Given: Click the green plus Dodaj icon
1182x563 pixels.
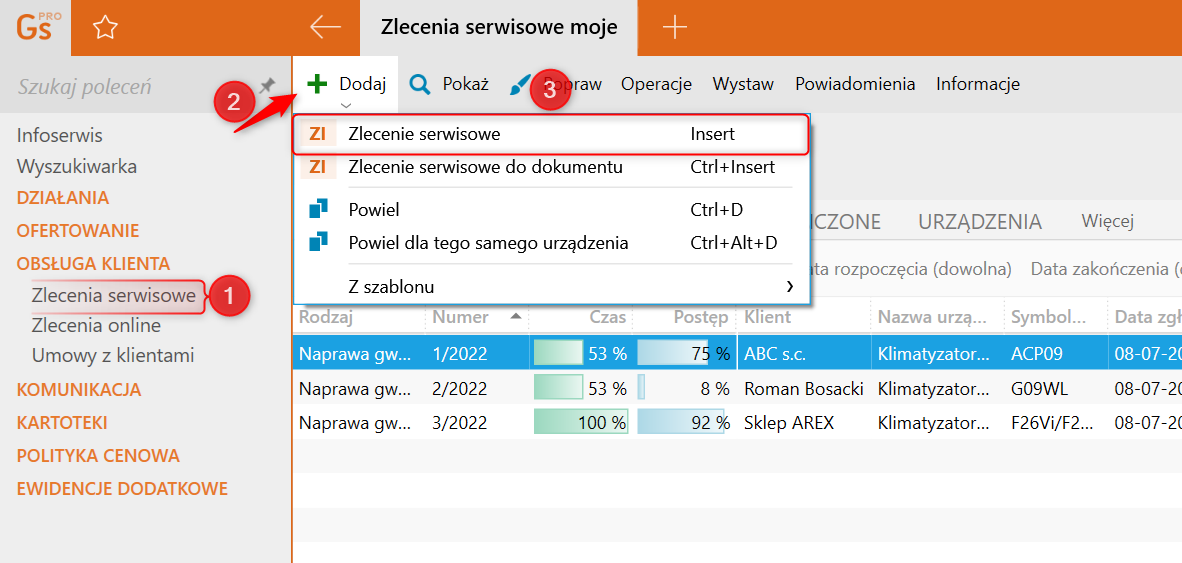Looking at the screenshot, I should [317, 84].
